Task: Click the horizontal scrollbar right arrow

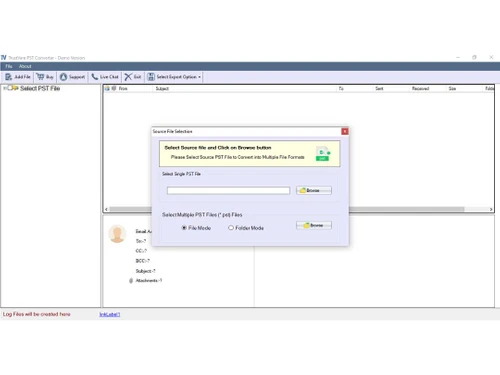Action: [491, 209]
